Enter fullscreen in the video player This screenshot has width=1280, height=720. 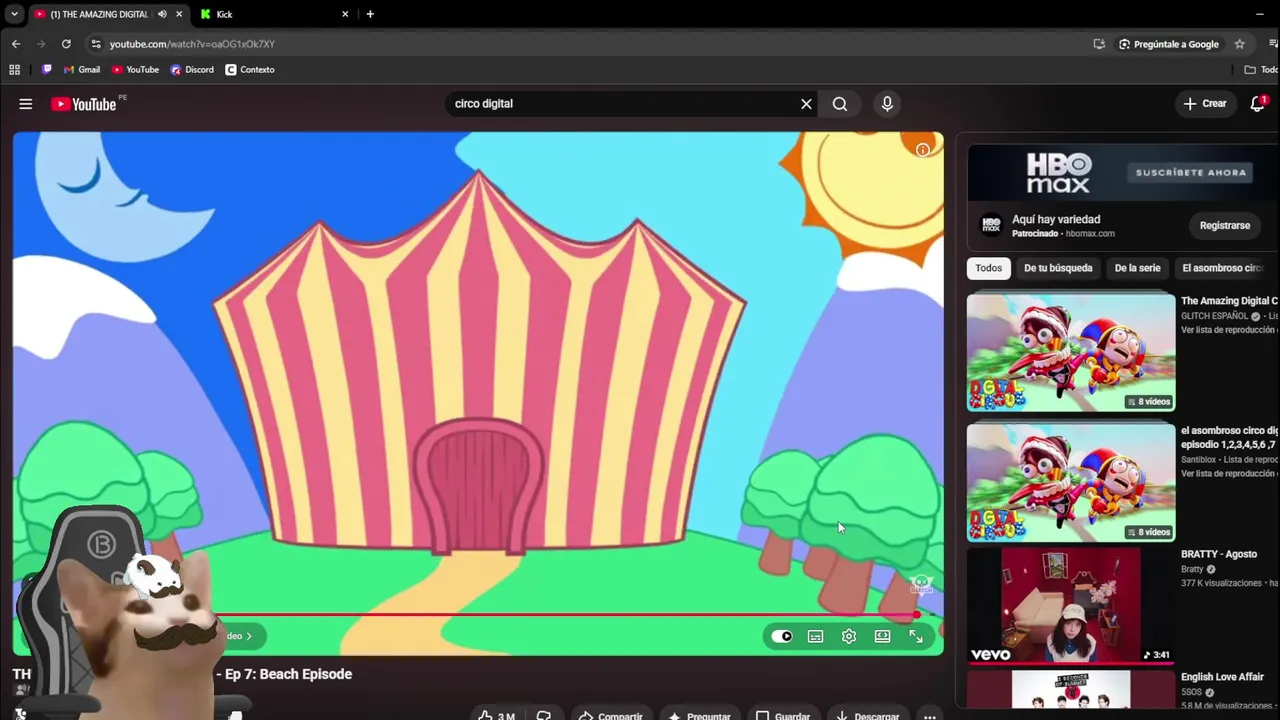(x=916, y=636)
